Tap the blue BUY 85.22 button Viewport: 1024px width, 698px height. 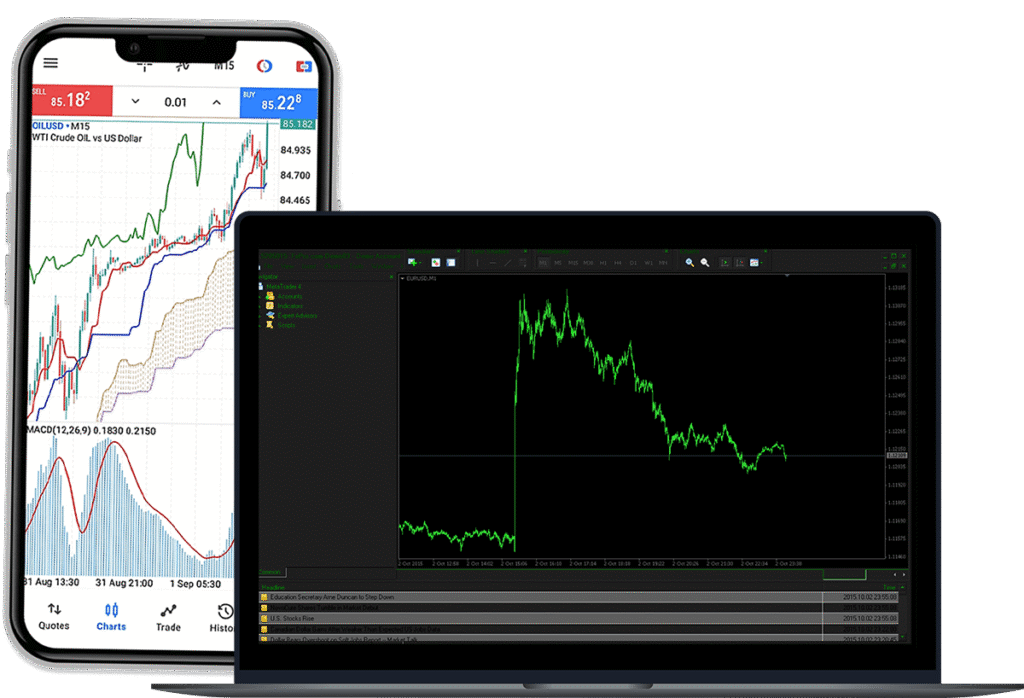(279, 103)
